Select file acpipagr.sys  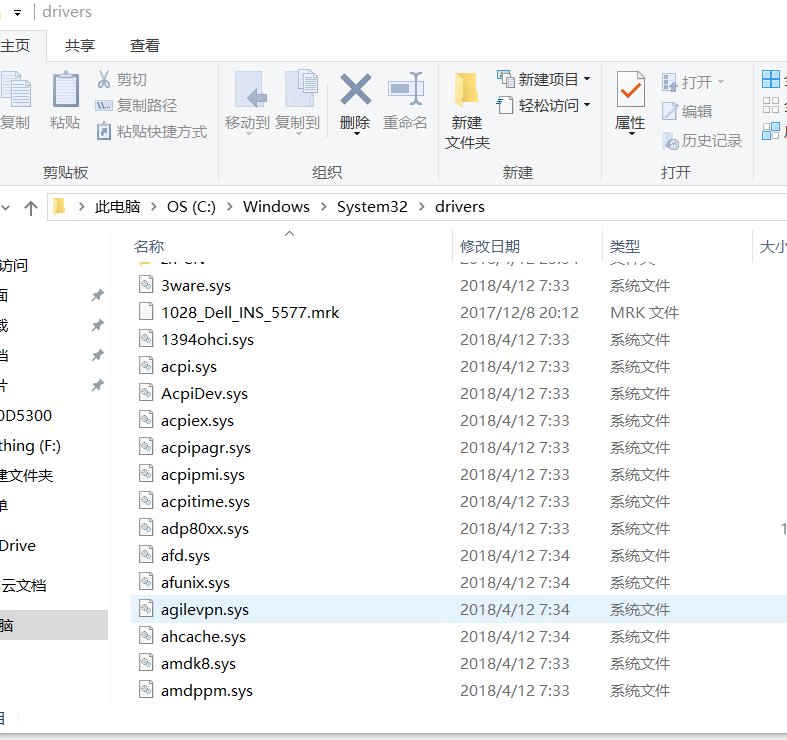click(x=206, y=448)
